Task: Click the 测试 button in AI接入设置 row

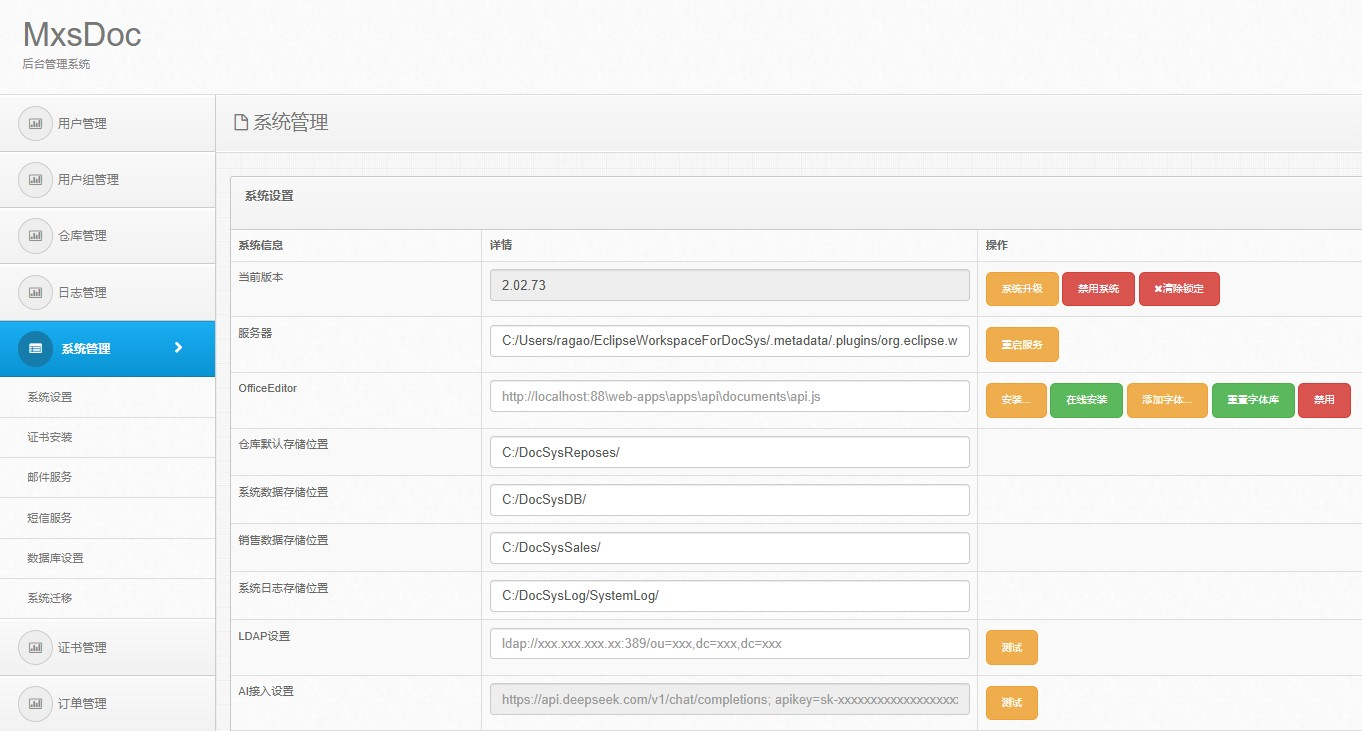Action: click(1011, 703)
